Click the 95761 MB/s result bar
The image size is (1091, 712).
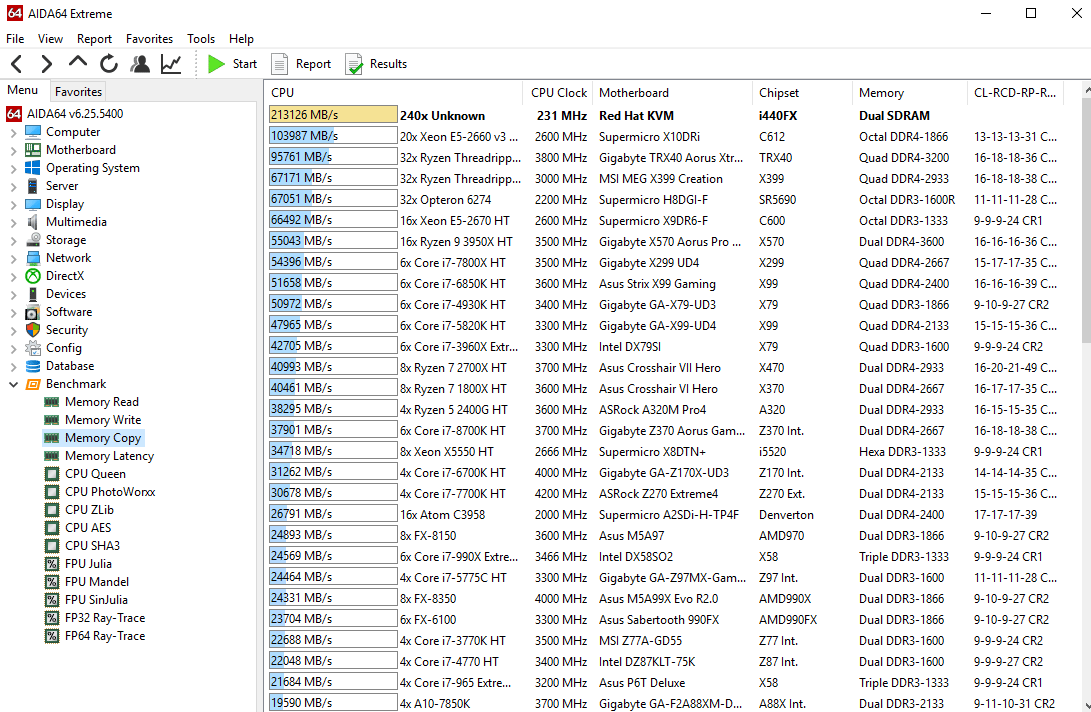pyautogui.click(x=333, y=157)
